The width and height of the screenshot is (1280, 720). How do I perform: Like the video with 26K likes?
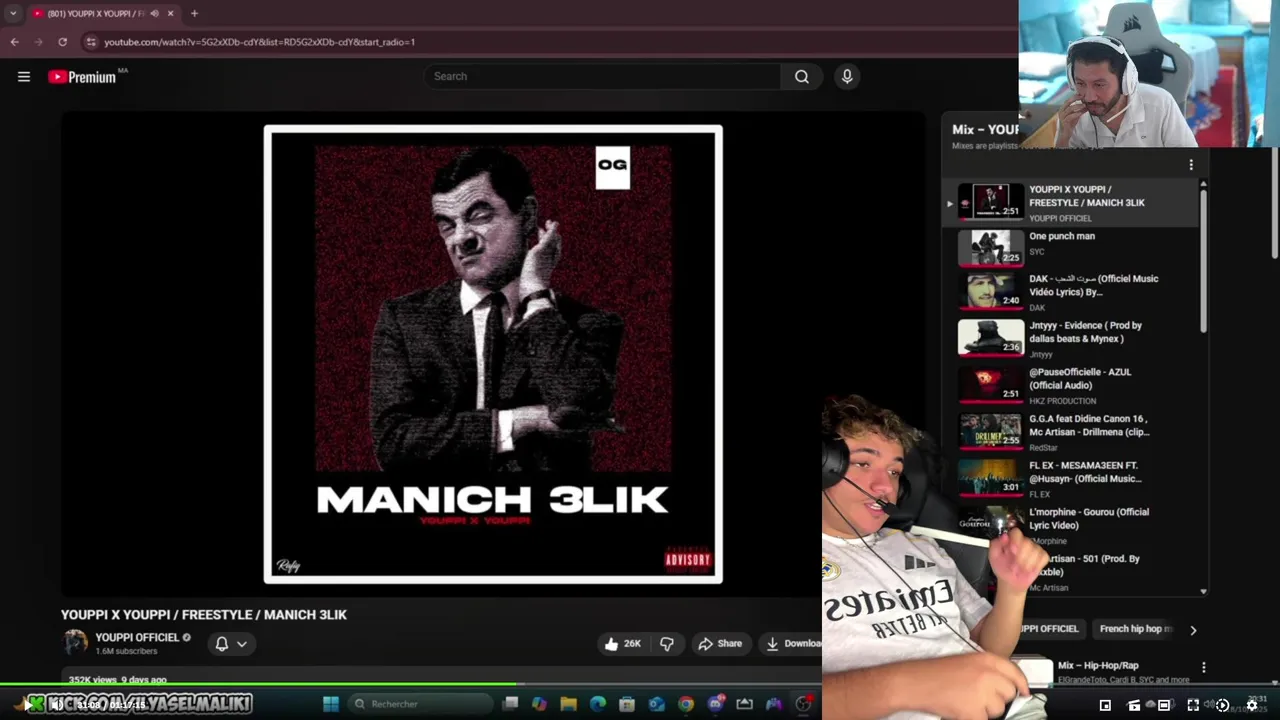(x=622, y=644)
